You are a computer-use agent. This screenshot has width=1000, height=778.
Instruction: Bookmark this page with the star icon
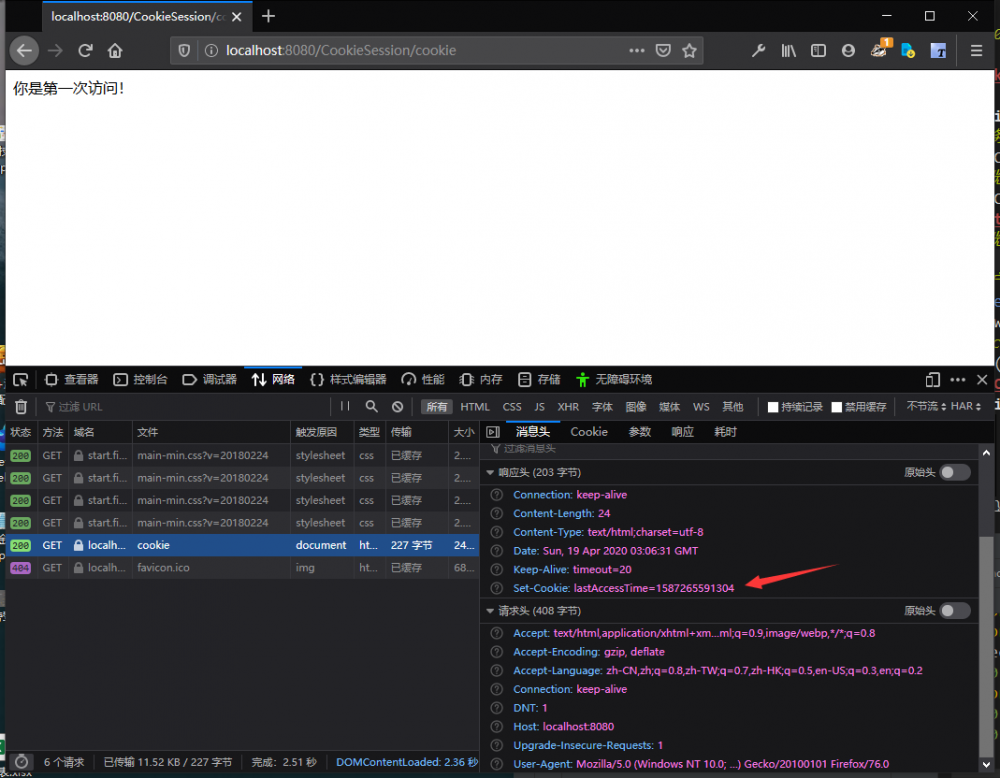pyautogui.click(x=689, y=50)
